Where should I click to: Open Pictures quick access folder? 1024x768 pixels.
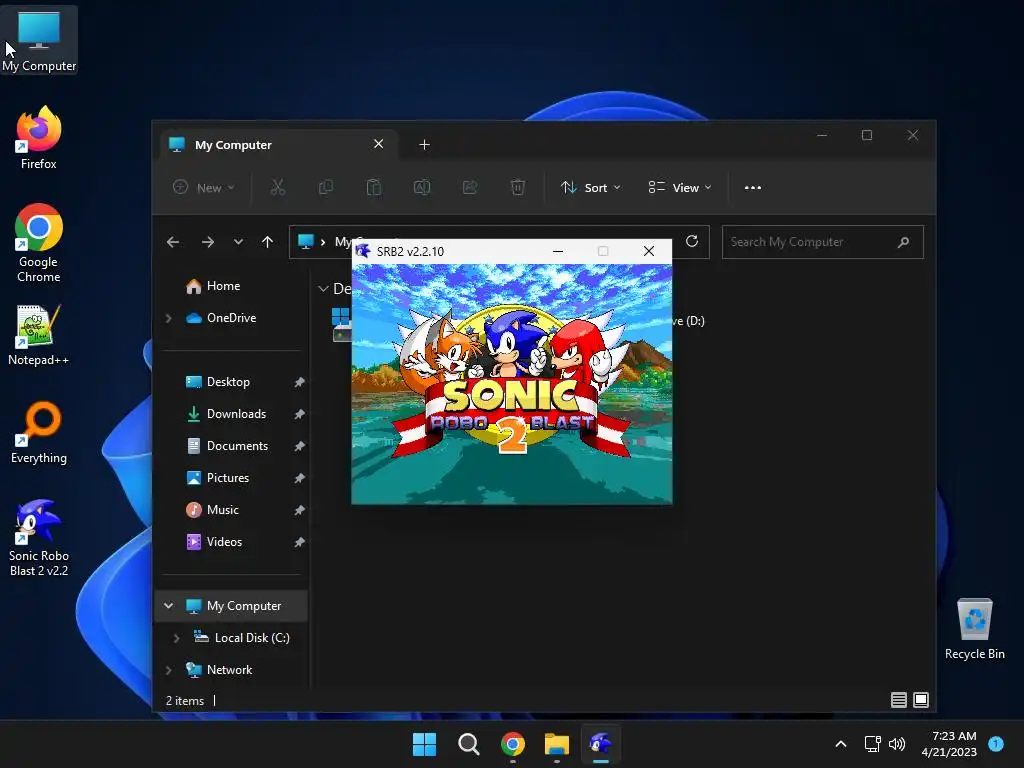click(x=227, y=478)
